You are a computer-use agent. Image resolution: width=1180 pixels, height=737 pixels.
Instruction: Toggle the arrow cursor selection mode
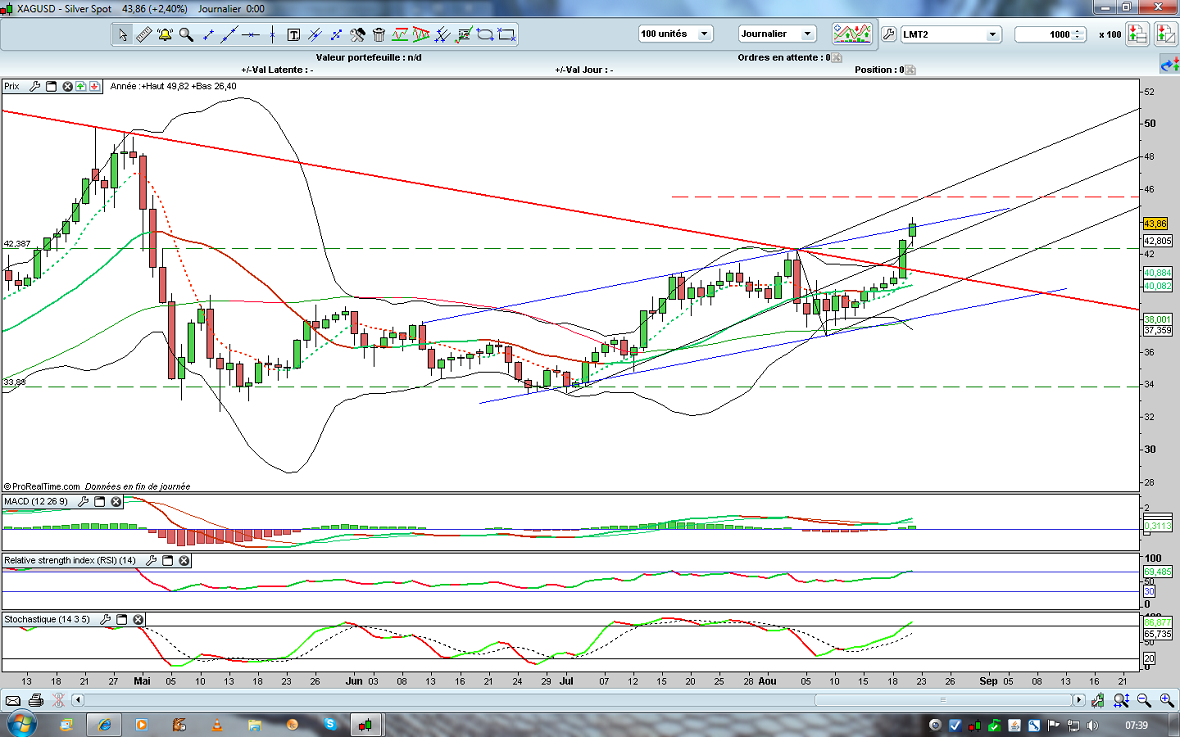122,34
